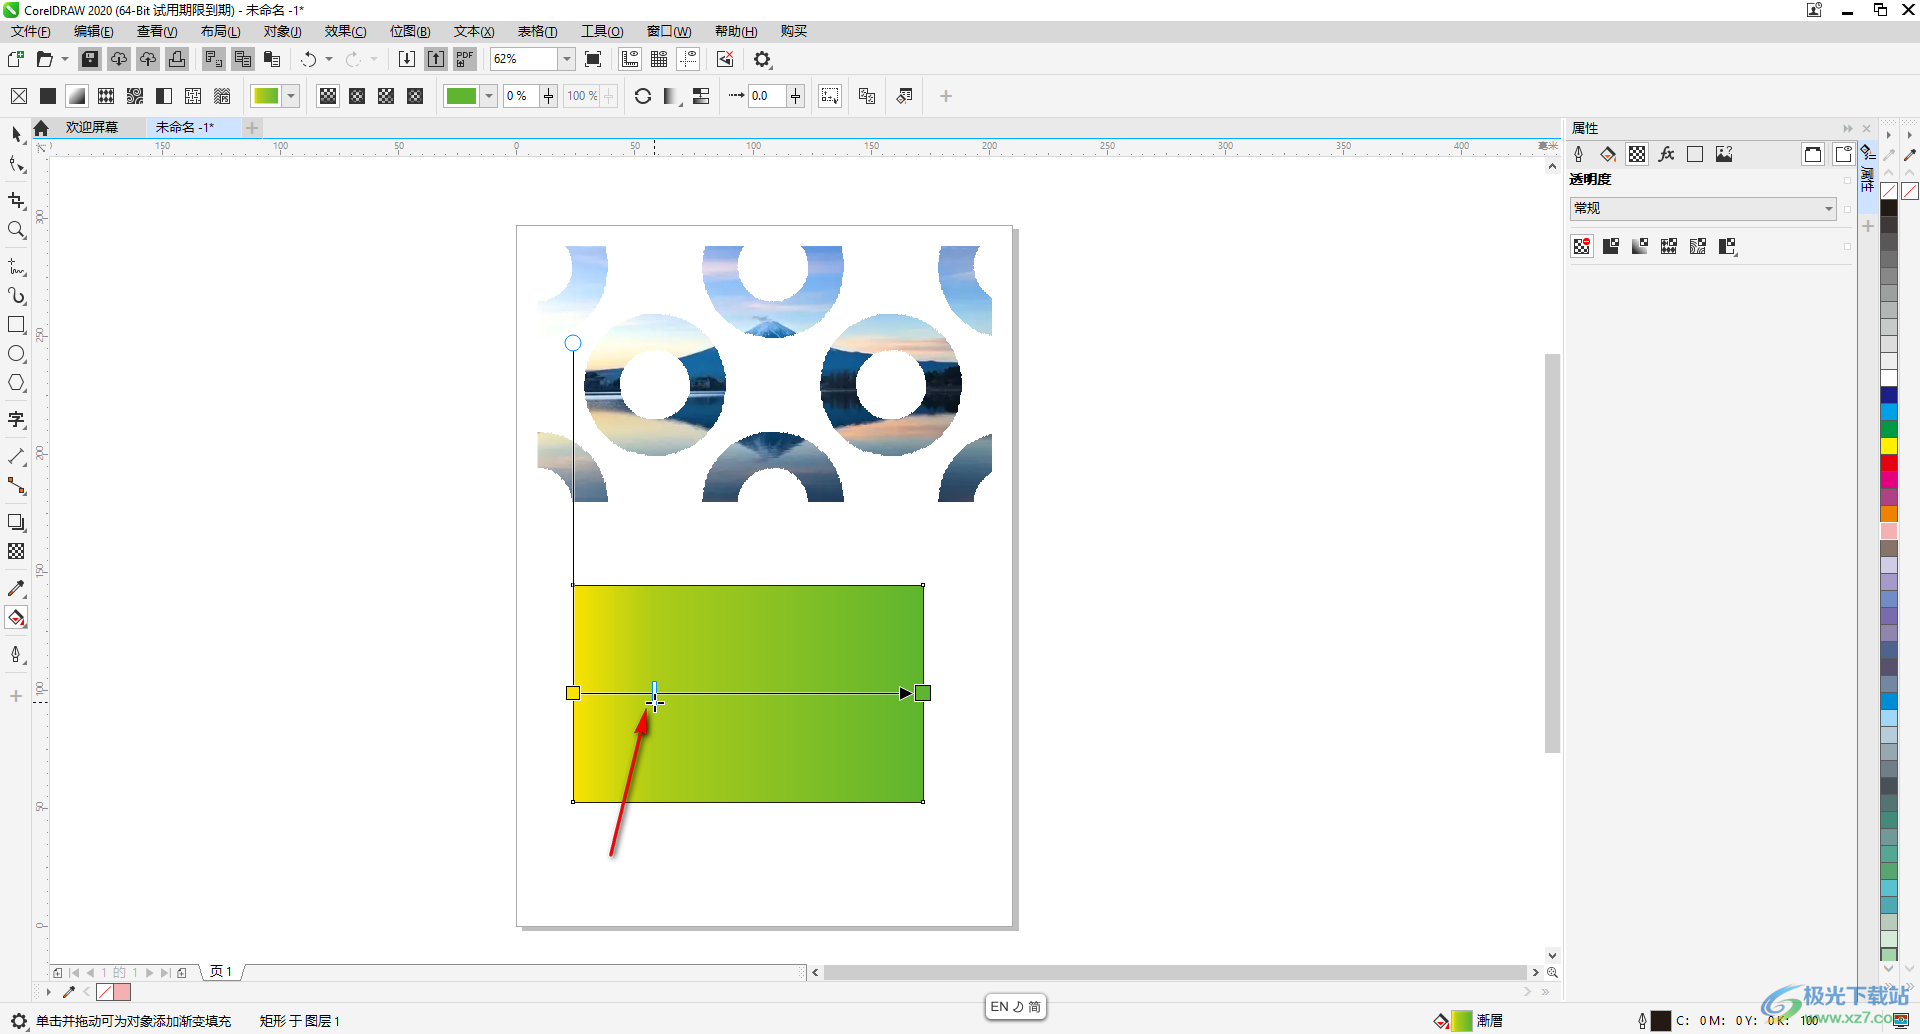
Task: Expand the Open file dropdown arrow
Action: (x=65, y=59)
